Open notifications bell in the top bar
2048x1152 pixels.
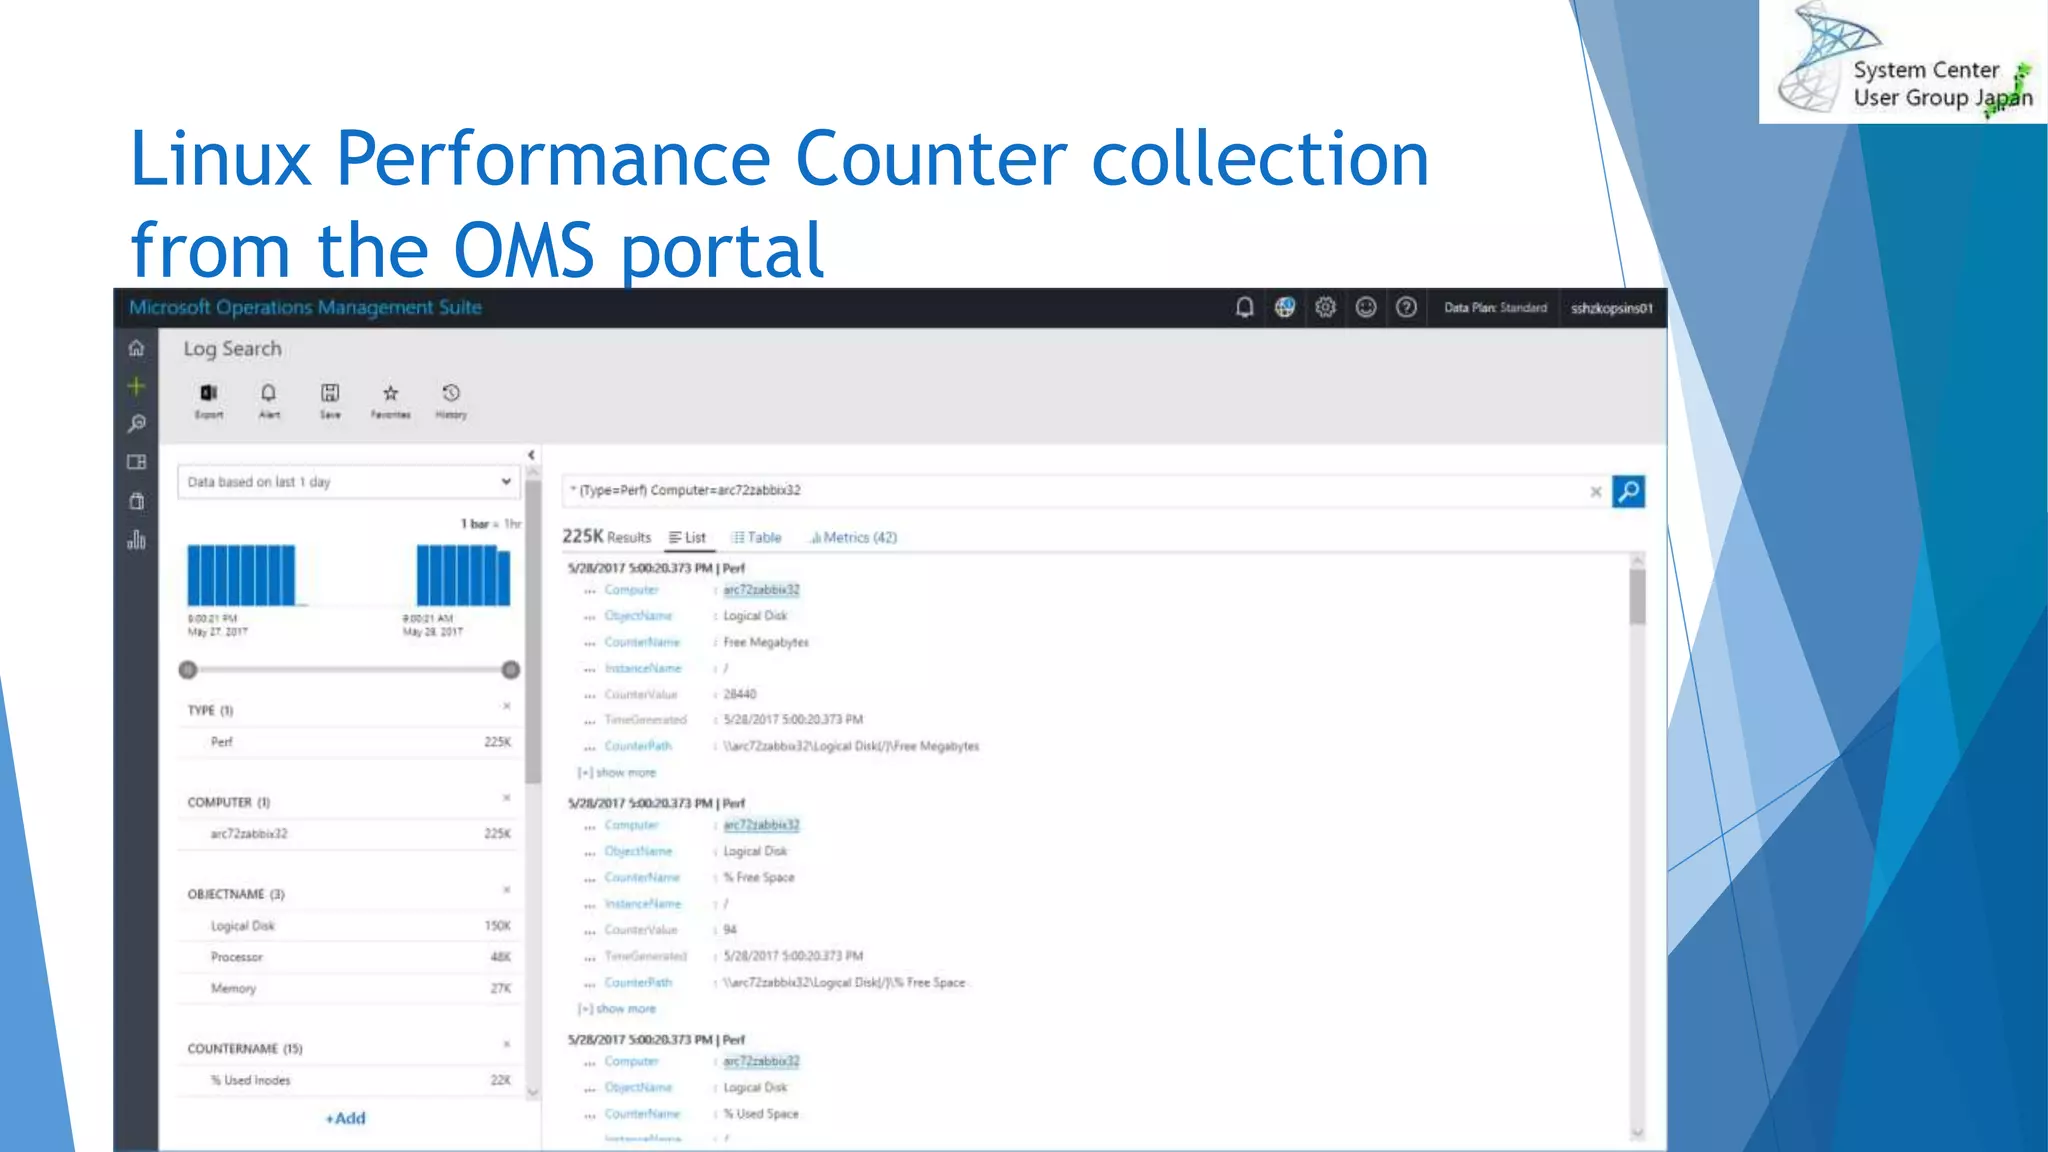click(1244, 308)
